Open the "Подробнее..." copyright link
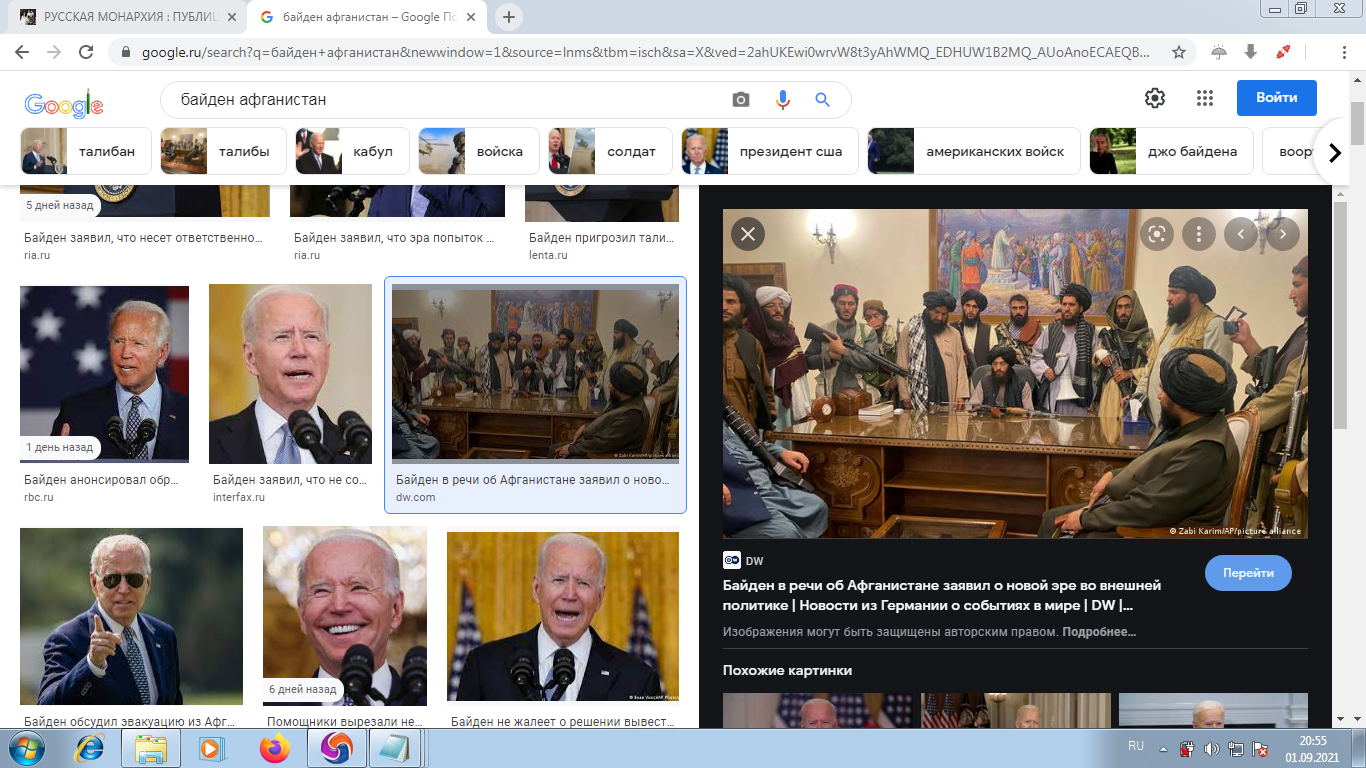The image size is (1366, 768). point(1099,632)
